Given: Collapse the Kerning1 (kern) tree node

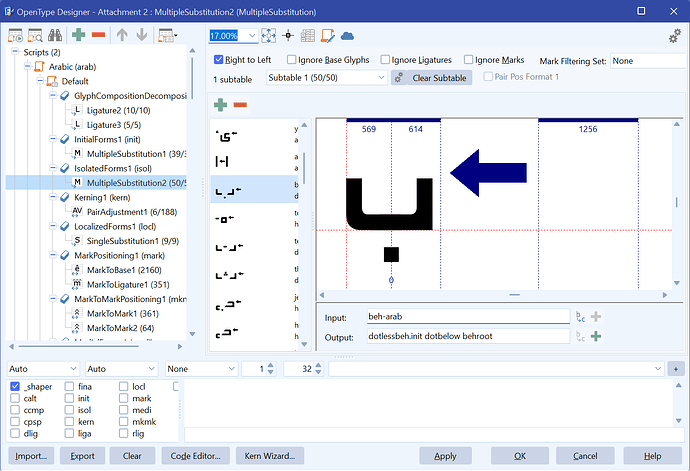Looking at the screenshot, I should pos(52,197).
